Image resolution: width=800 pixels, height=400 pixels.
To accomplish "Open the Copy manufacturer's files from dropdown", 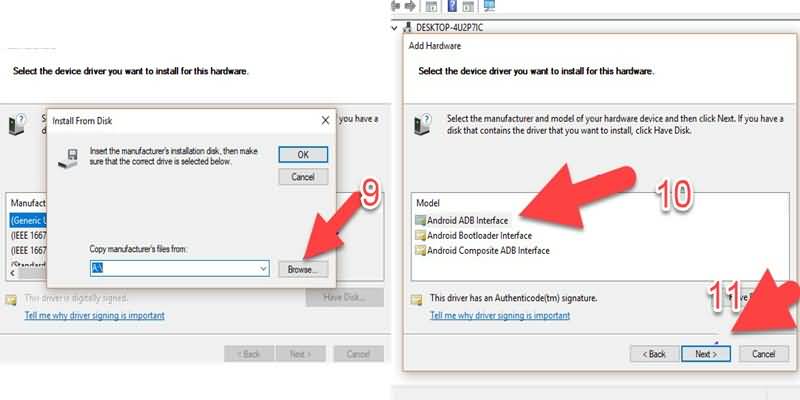I will 263,268.
